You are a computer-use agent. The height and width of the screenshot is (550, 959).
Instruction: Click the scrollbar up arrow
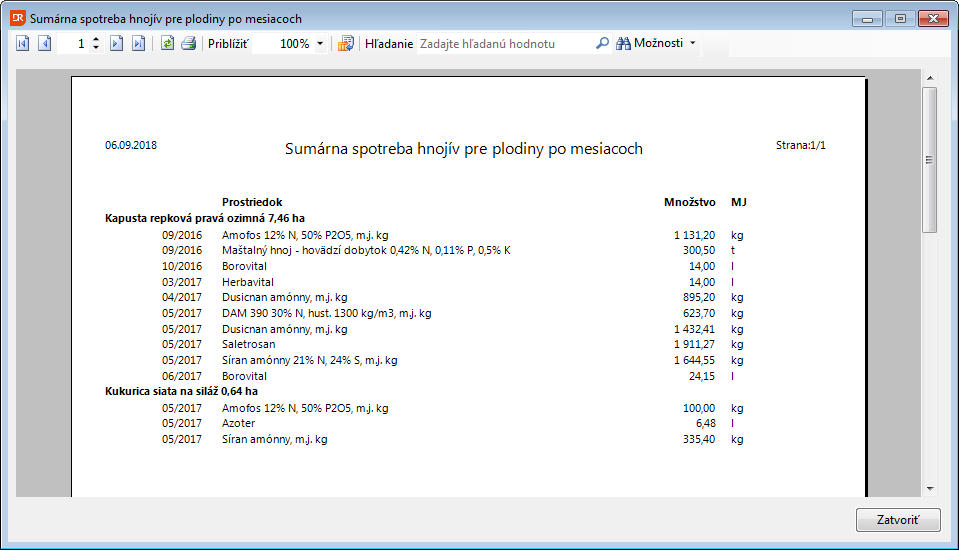coord(930,78)
